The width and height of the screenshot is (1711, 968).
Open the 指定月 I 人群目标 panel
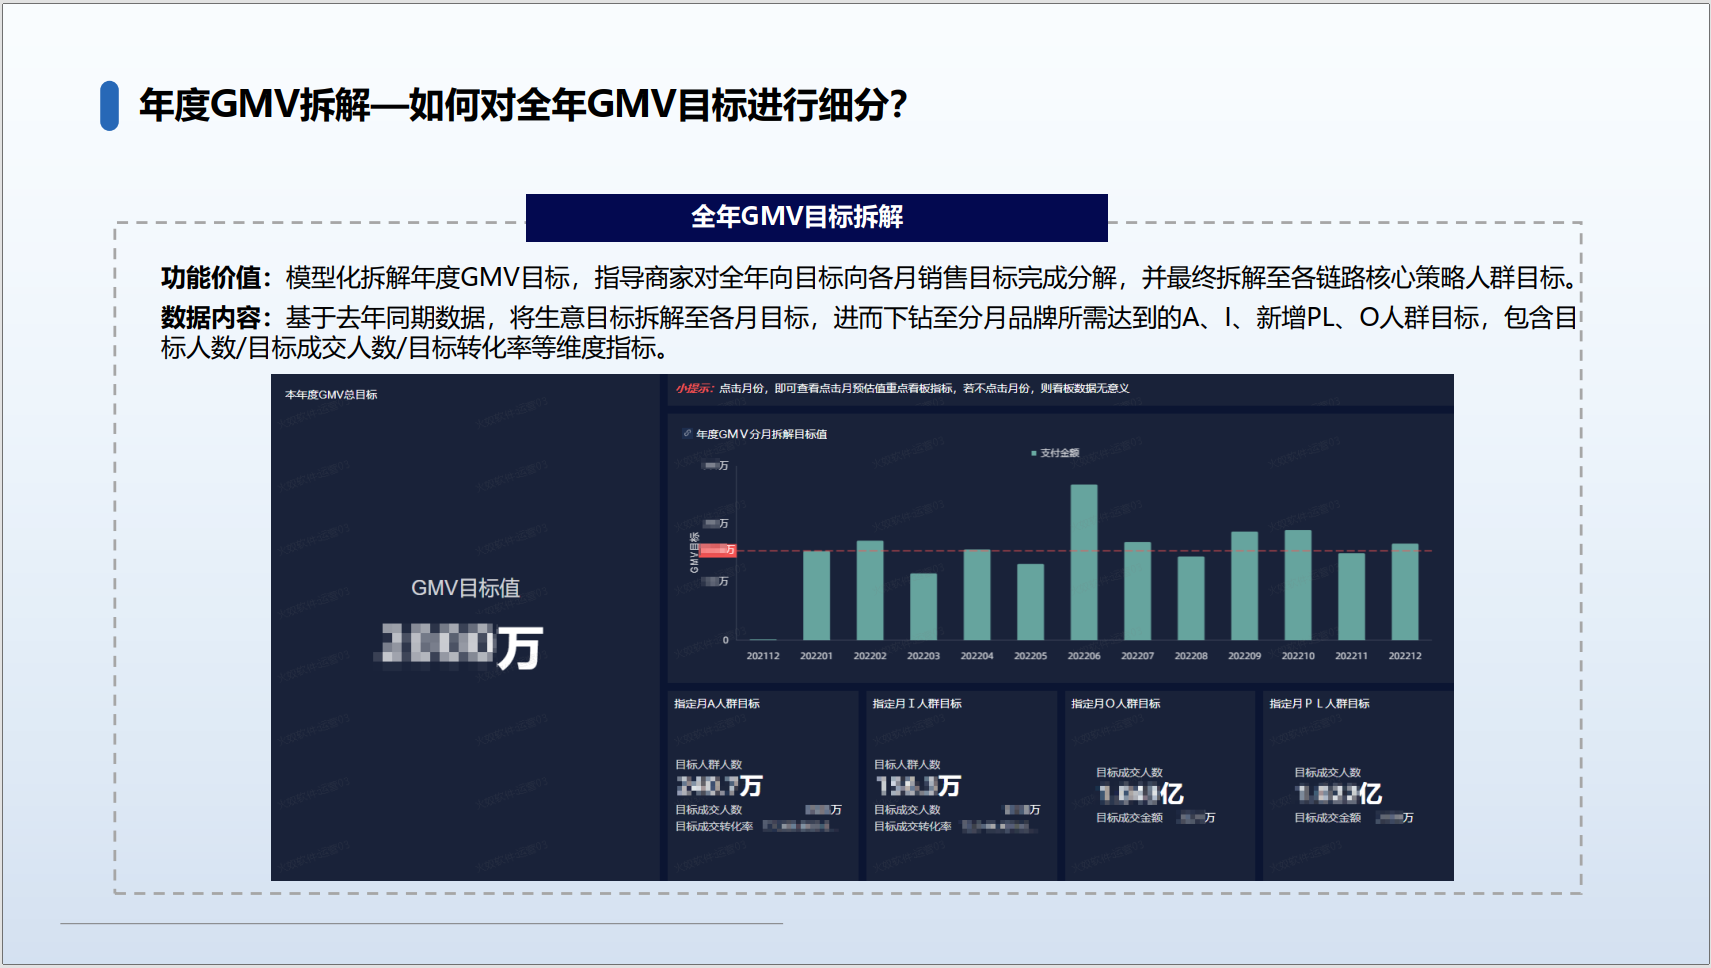(961, 785)
